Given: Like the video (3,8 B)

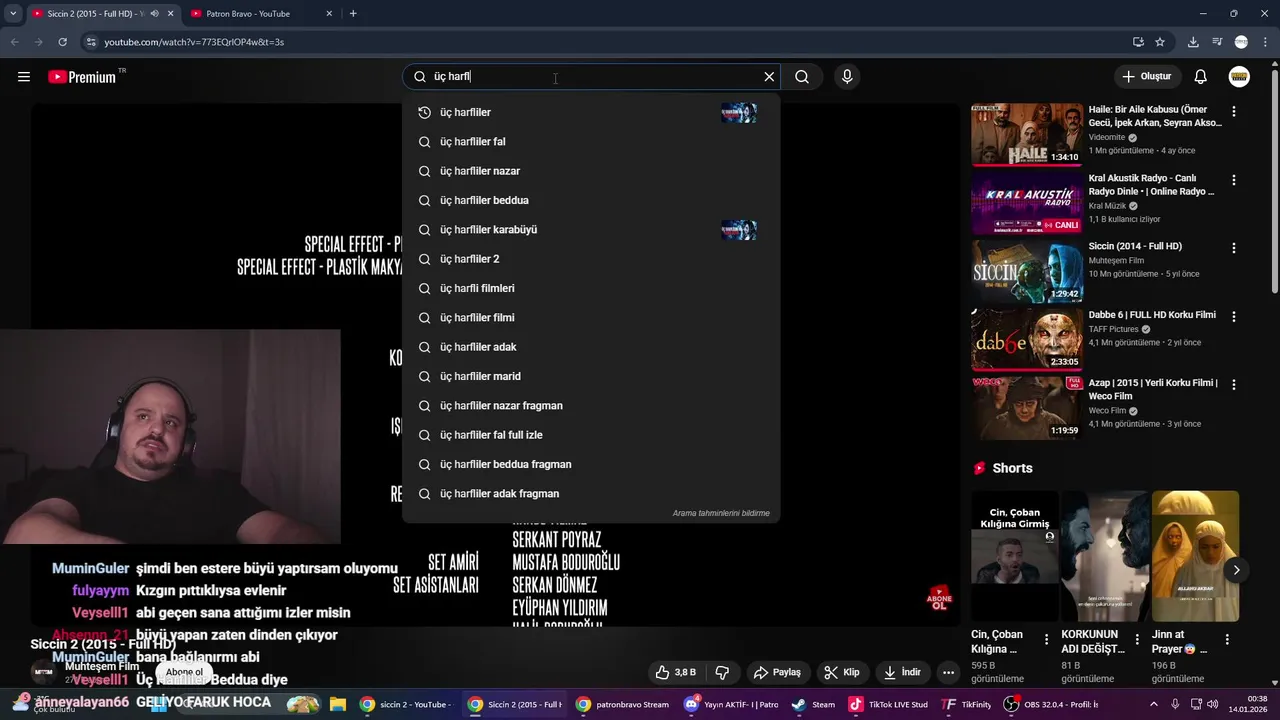Looking at the screenshot, I should tap(675, 672).
